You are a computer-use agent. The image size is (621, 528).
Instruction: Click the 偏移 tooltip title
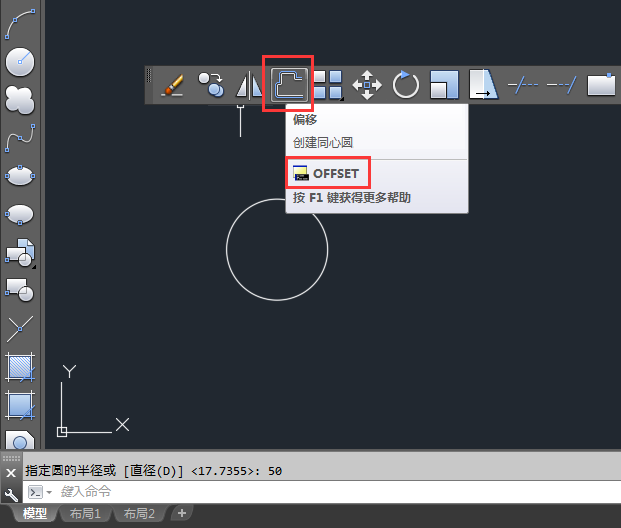tap(305, 119)
